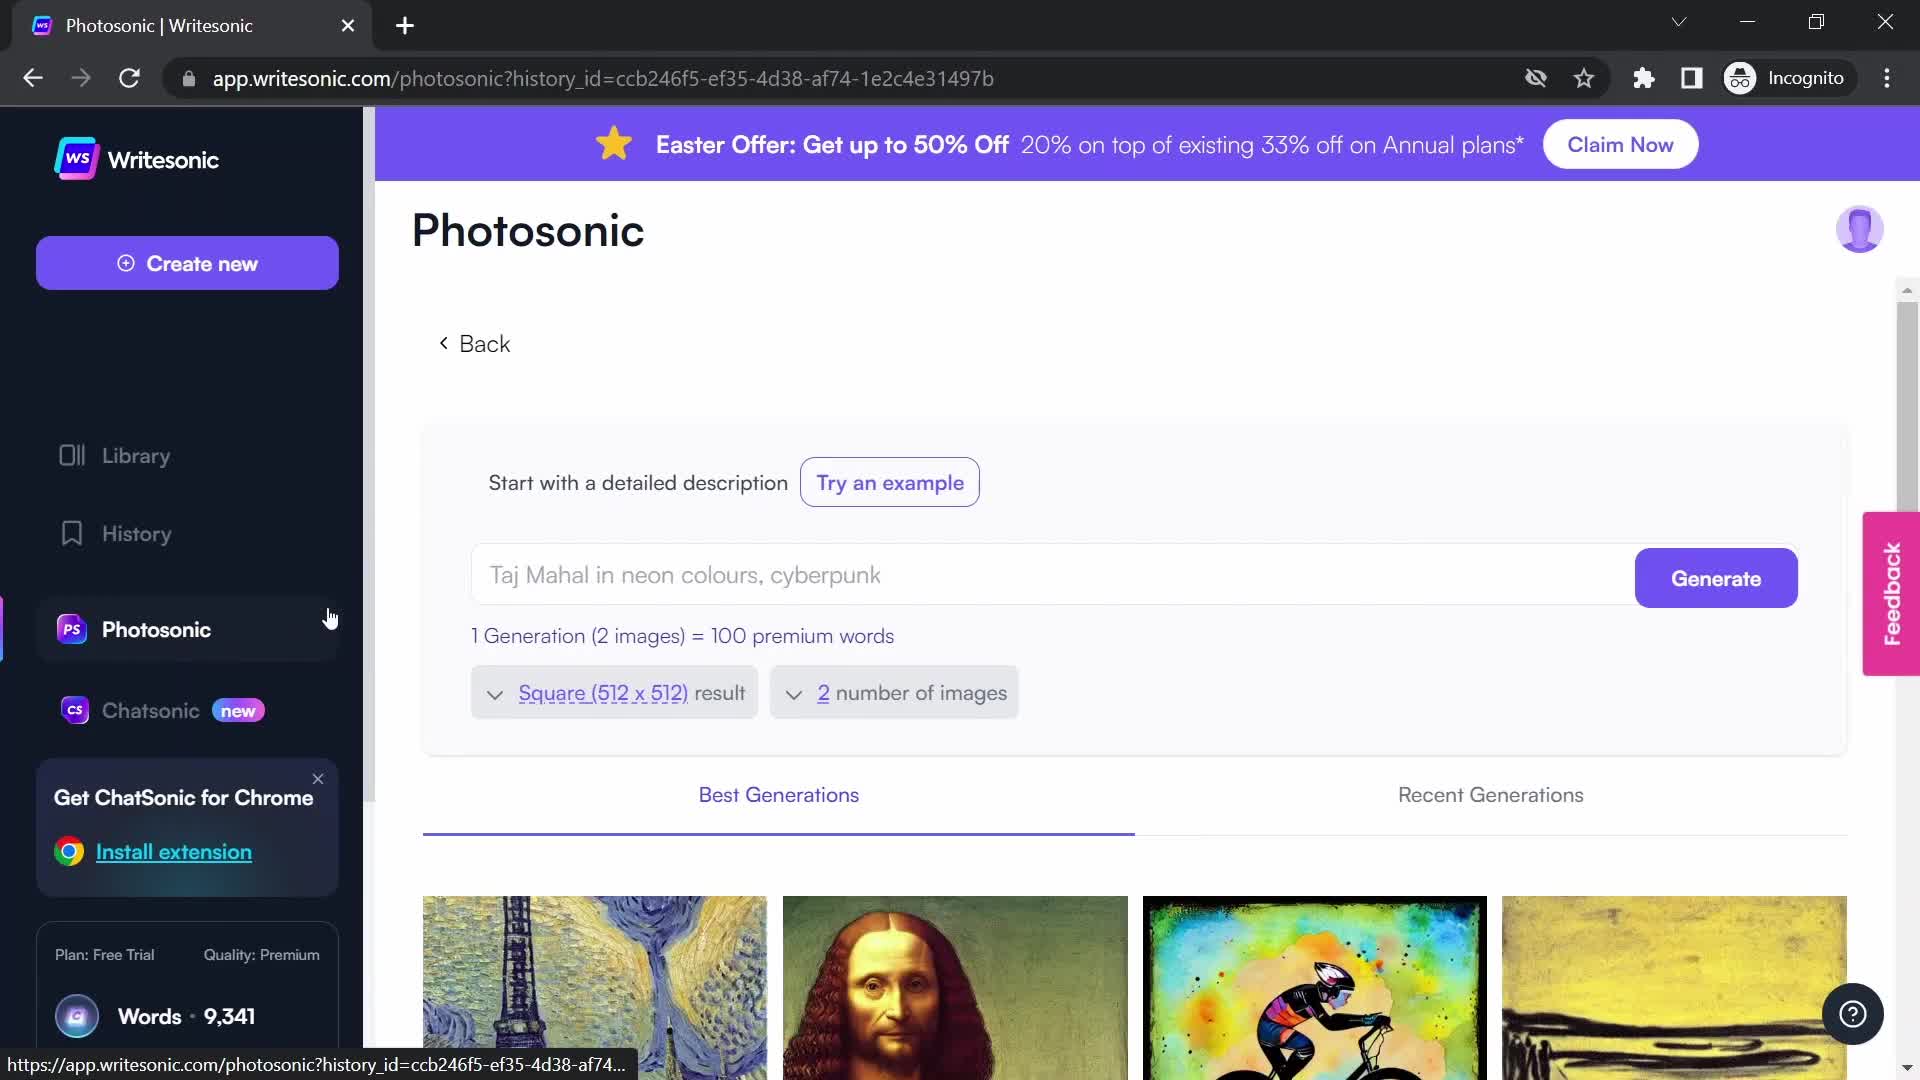
Task: Click the Library sidebar icon
Action: coord(71,455)
